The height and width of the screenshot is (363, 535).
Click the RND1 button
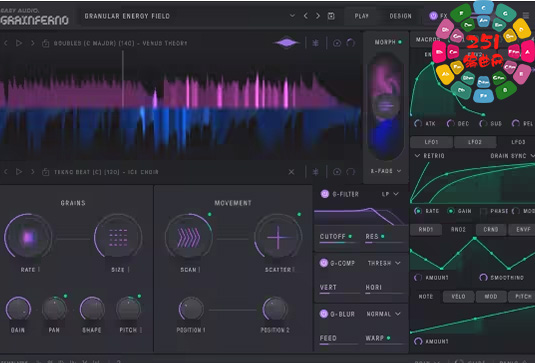426,230
